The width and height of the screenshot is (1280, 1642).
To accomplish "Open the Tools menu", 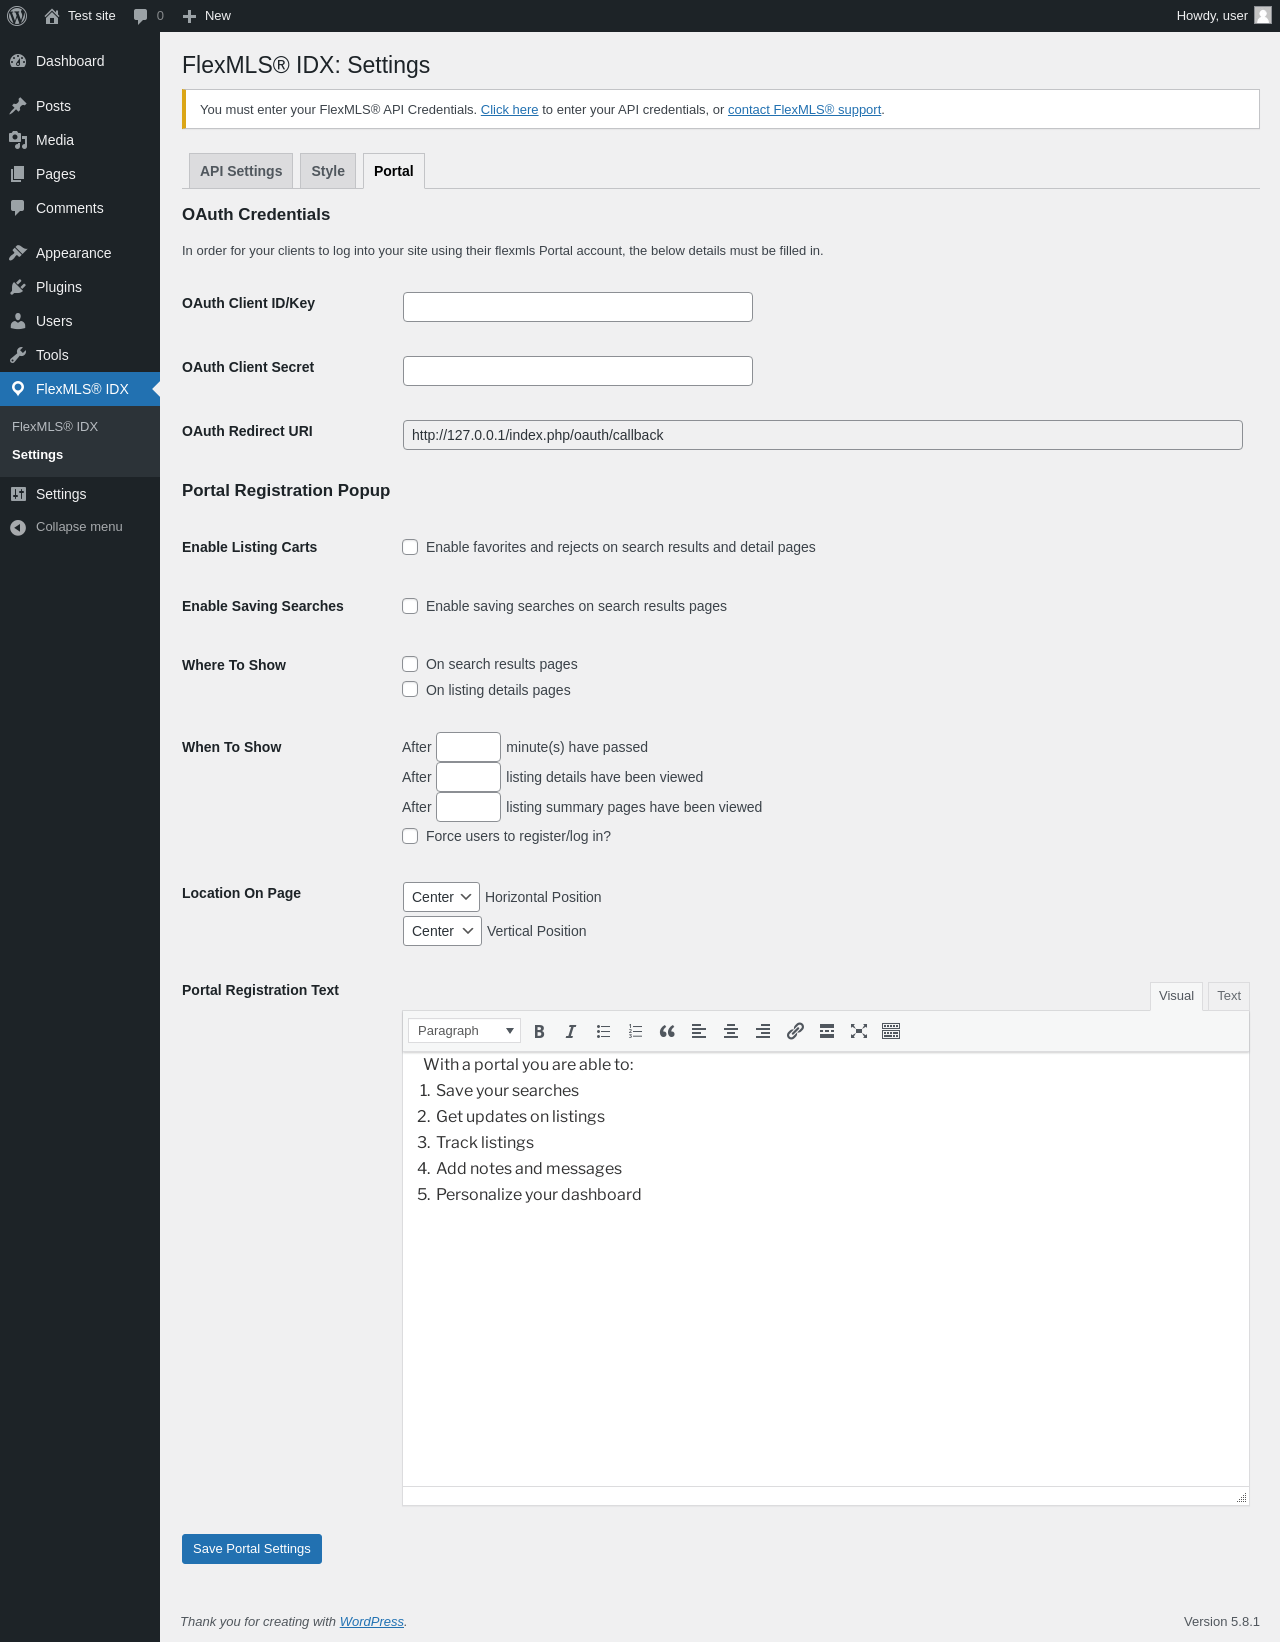I will click(x=80, y=355).
